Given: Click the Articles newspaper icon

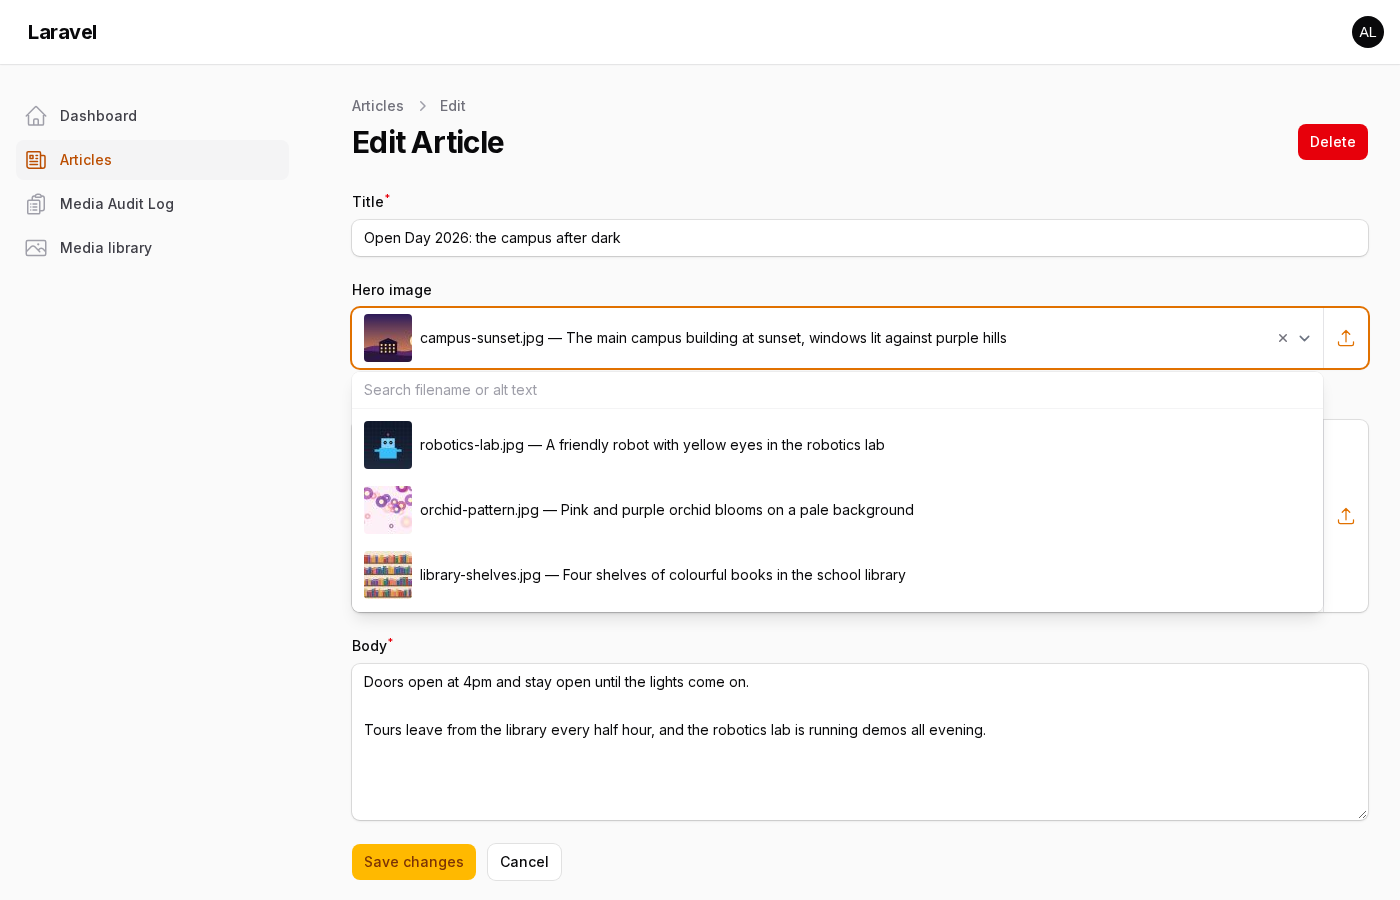Looking at the screenshot, I should tap(36, 160).
